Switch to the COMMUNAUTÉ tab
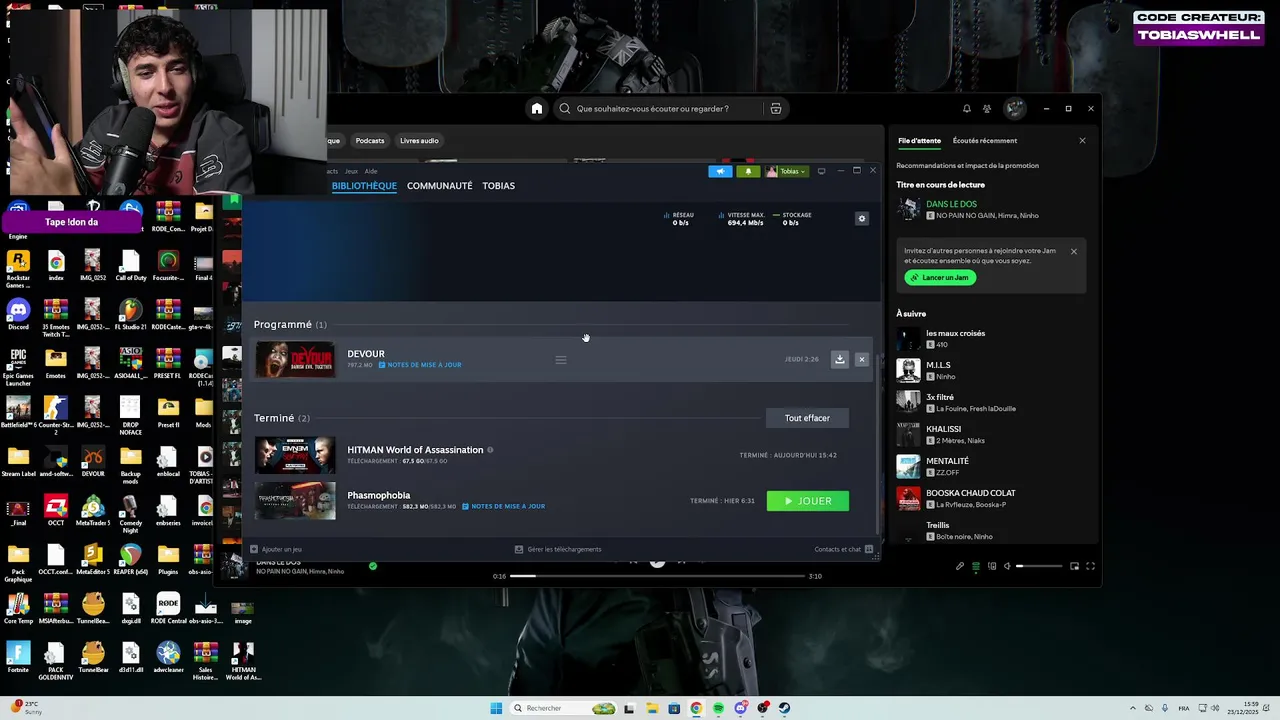The image size is (1280, 720). coord(439,186)
